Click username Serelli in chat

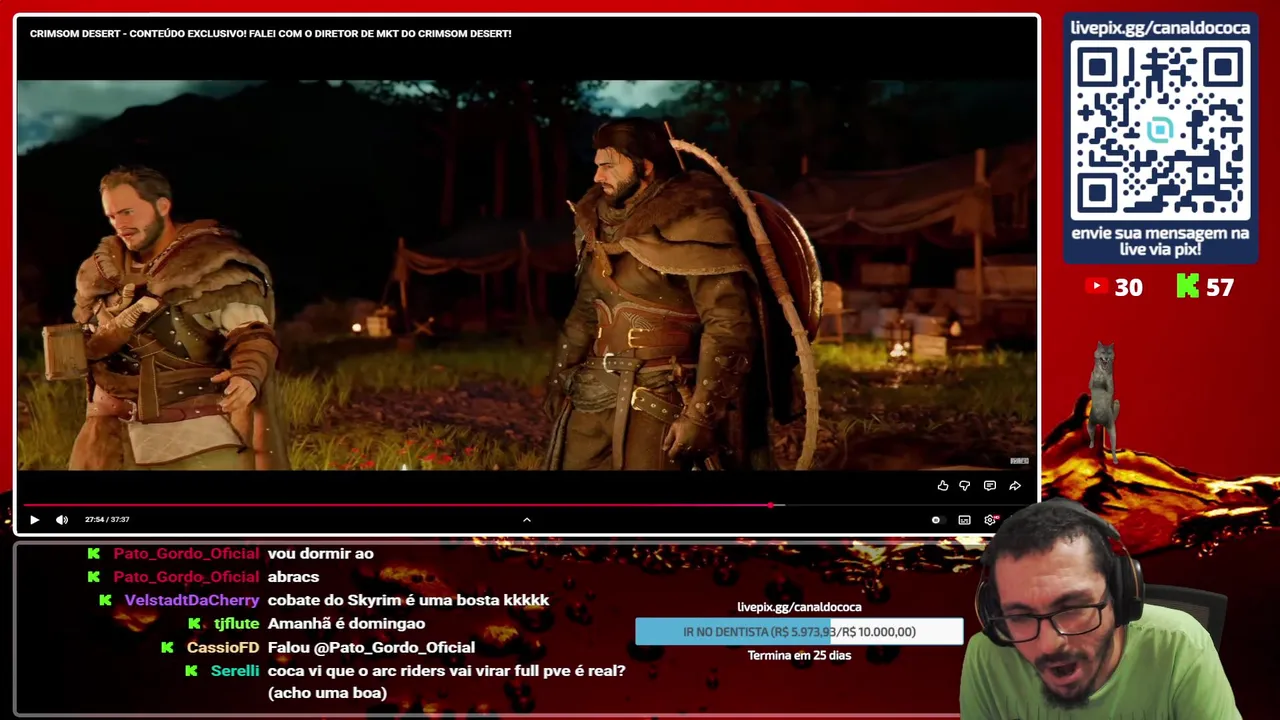pos(235,671)
